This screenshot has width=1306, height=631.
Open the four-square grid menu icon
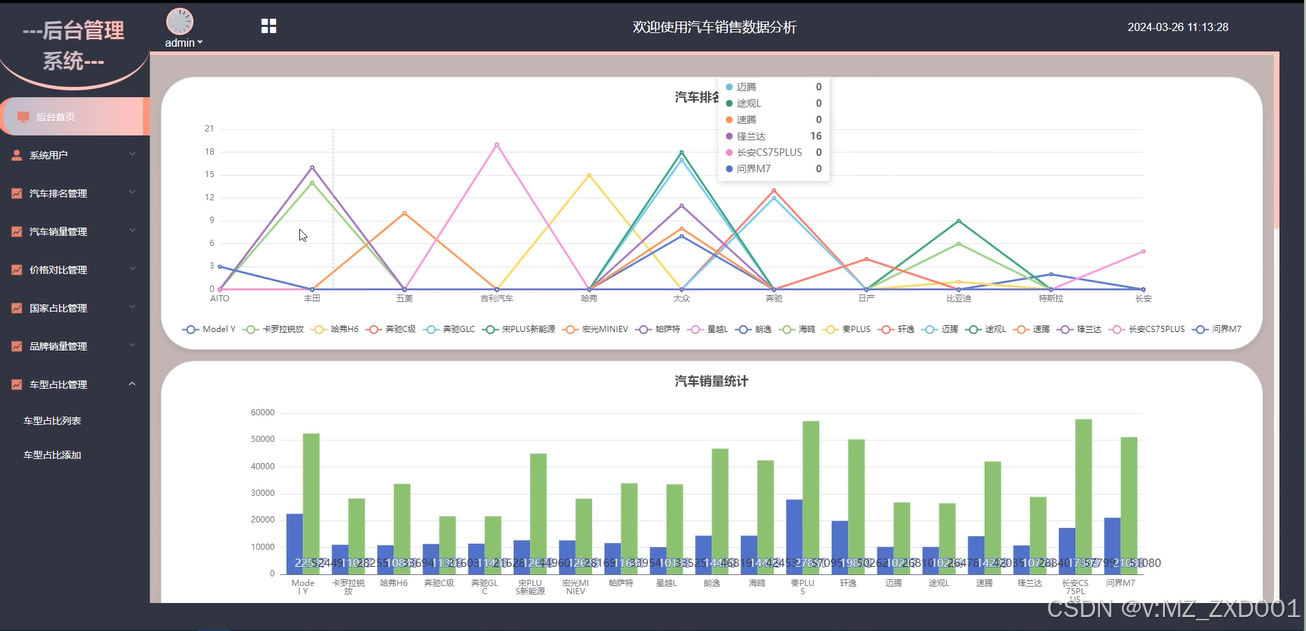point(268,26)
